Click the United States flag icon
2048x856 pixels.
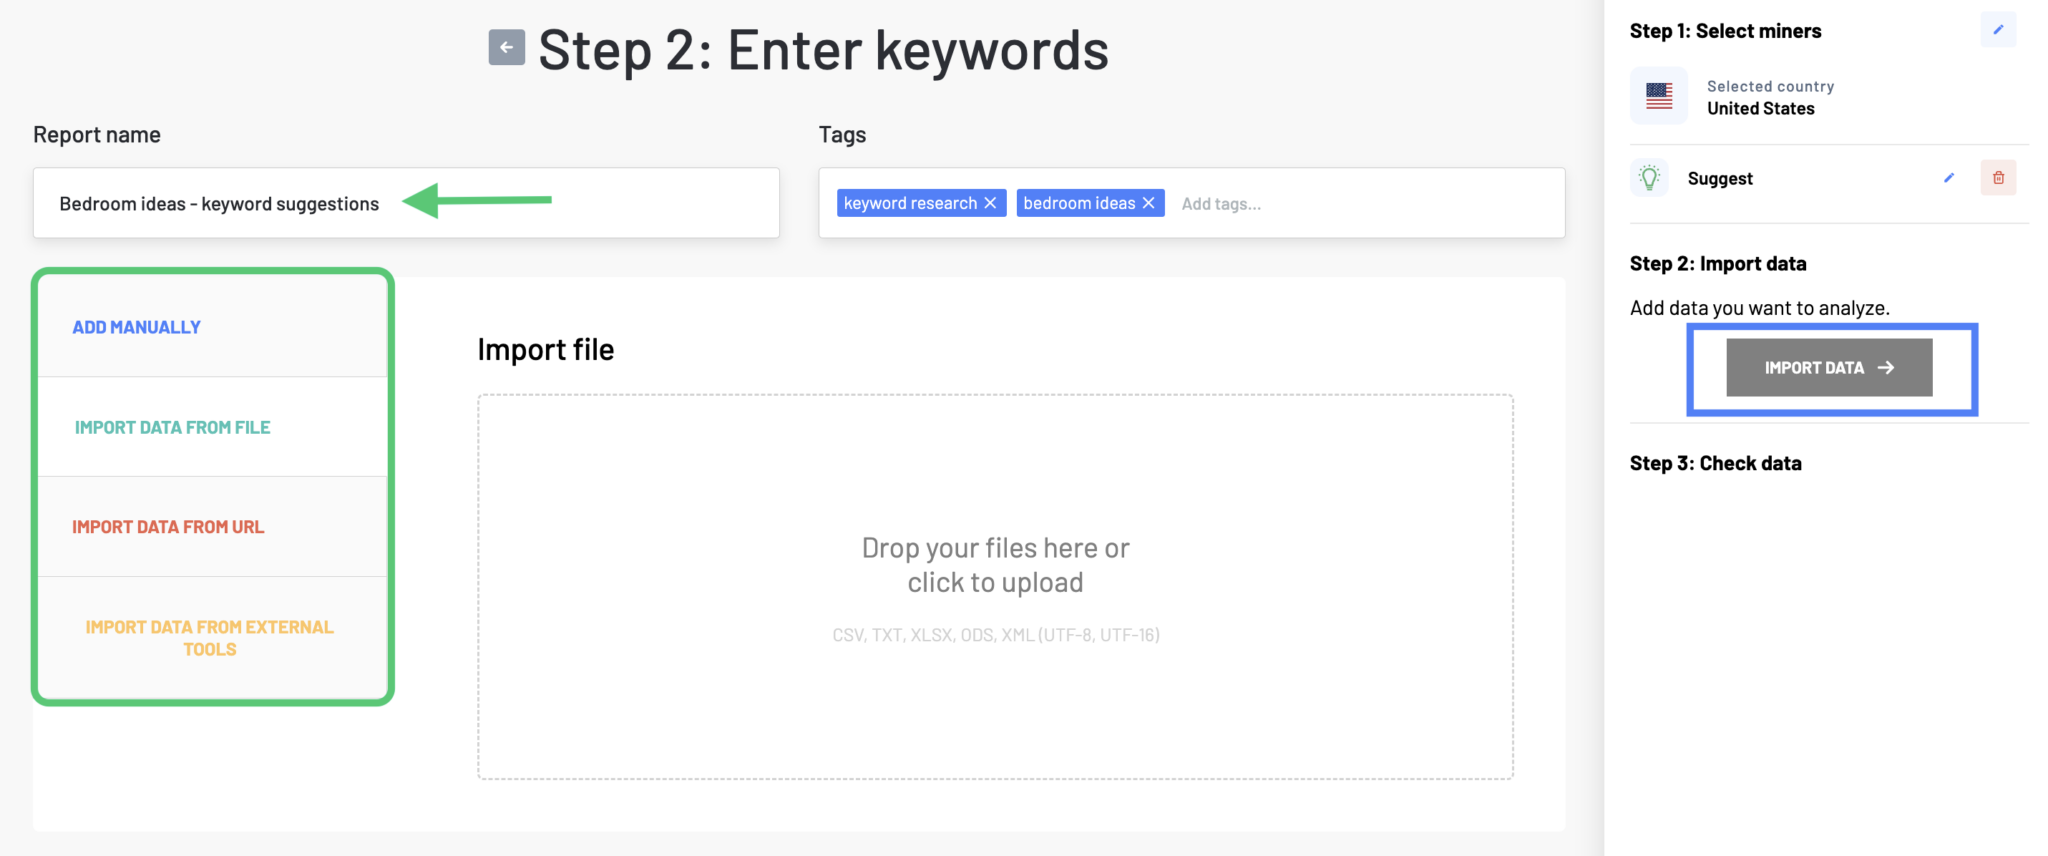pyautogui.click(x=1658, y=96)
